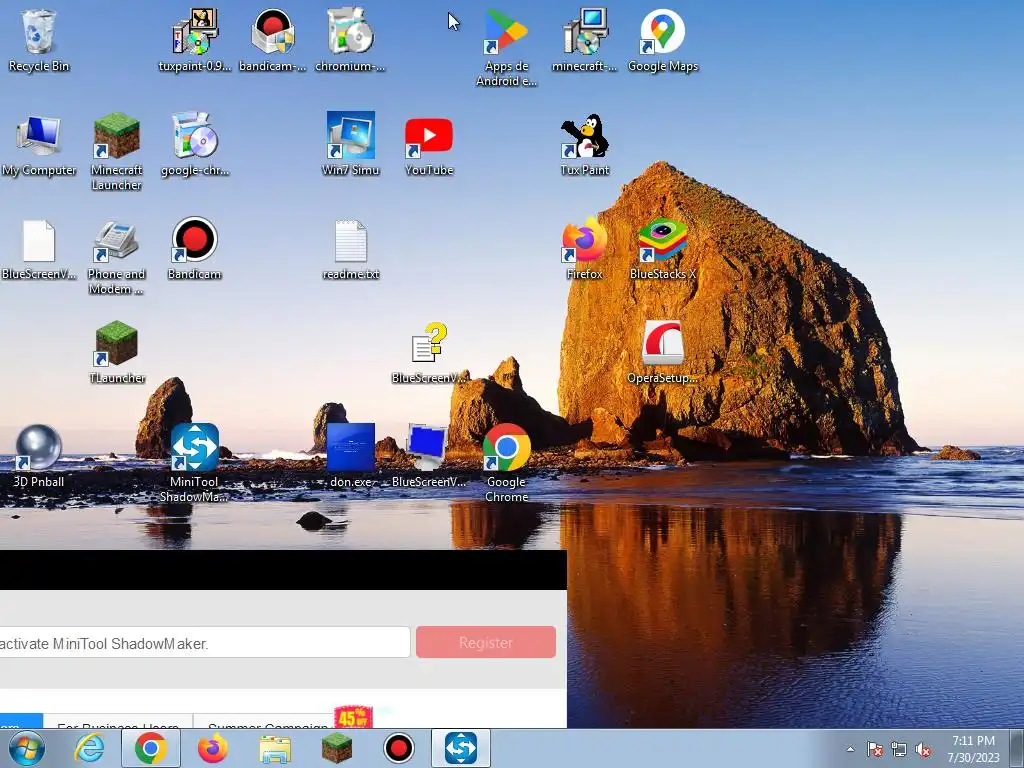Open the clock showing 7:11 PM
1024x768 pixels.
coord(973,749)
